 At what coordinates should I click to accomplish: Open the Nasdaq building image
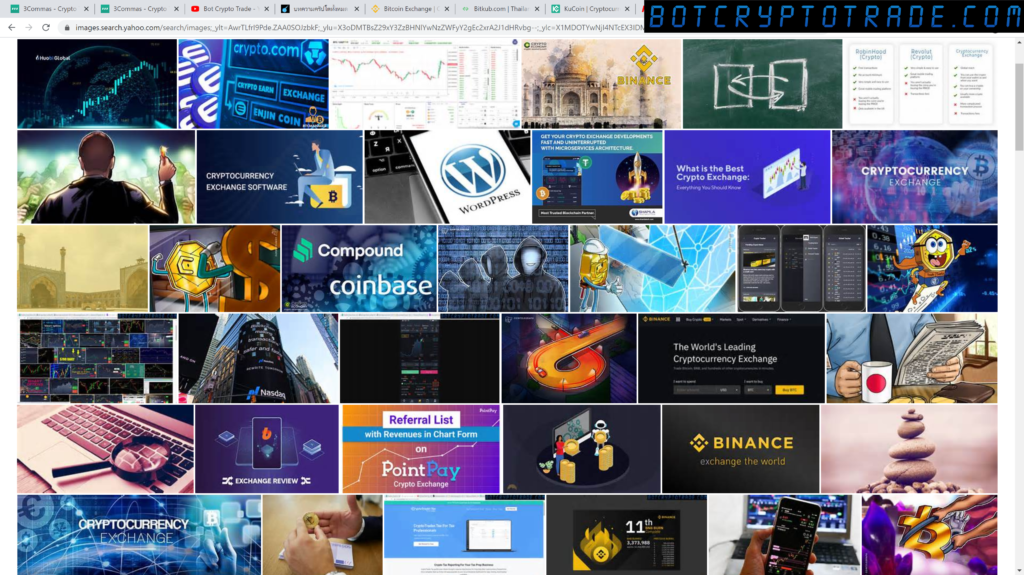(258, 358)
